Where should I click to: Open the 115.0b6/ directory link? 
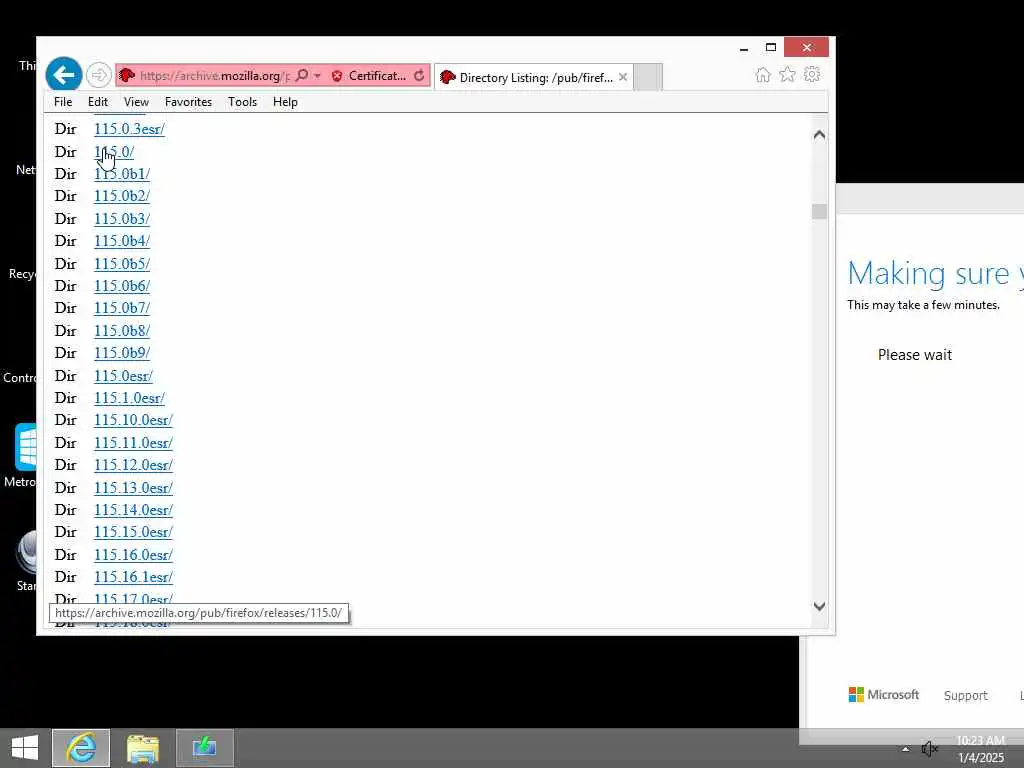(x=122, y=286)
